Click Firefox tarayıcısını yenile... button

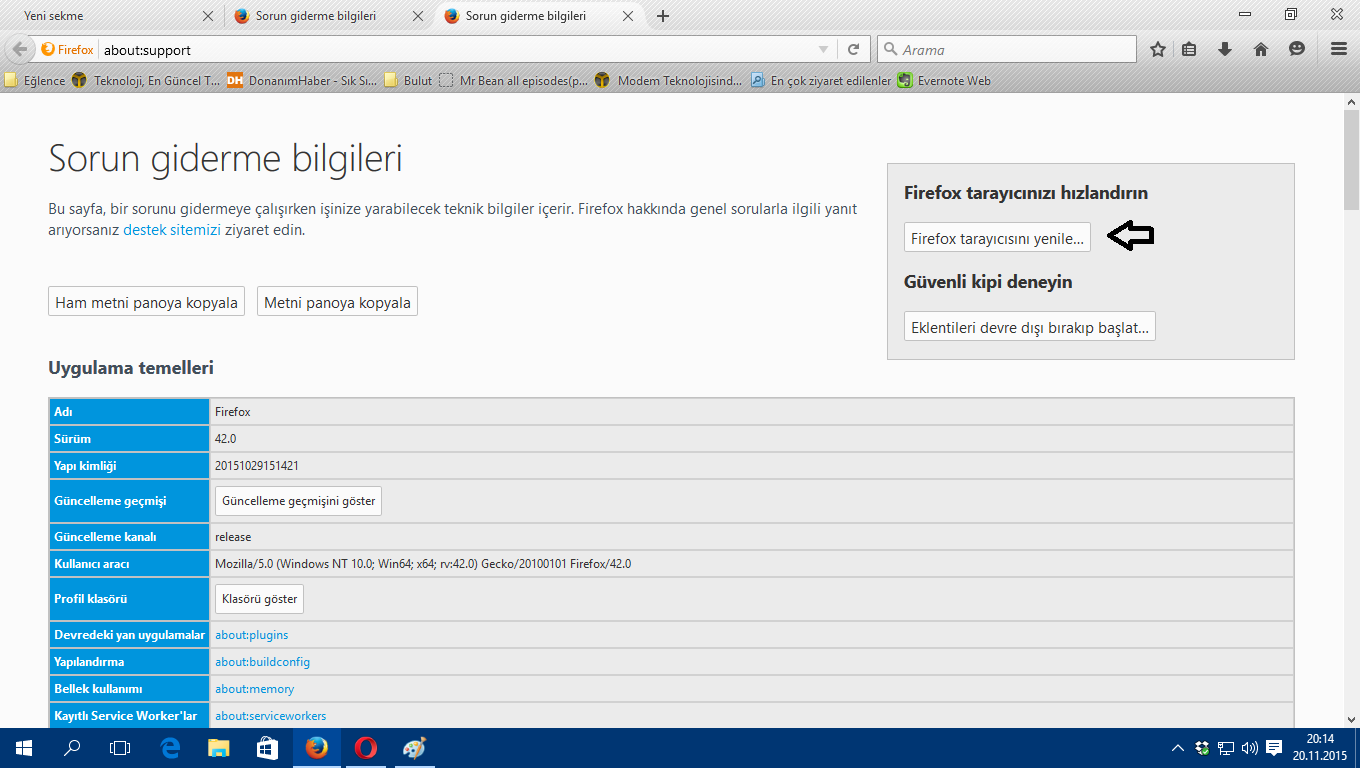[x=997, y=238]
